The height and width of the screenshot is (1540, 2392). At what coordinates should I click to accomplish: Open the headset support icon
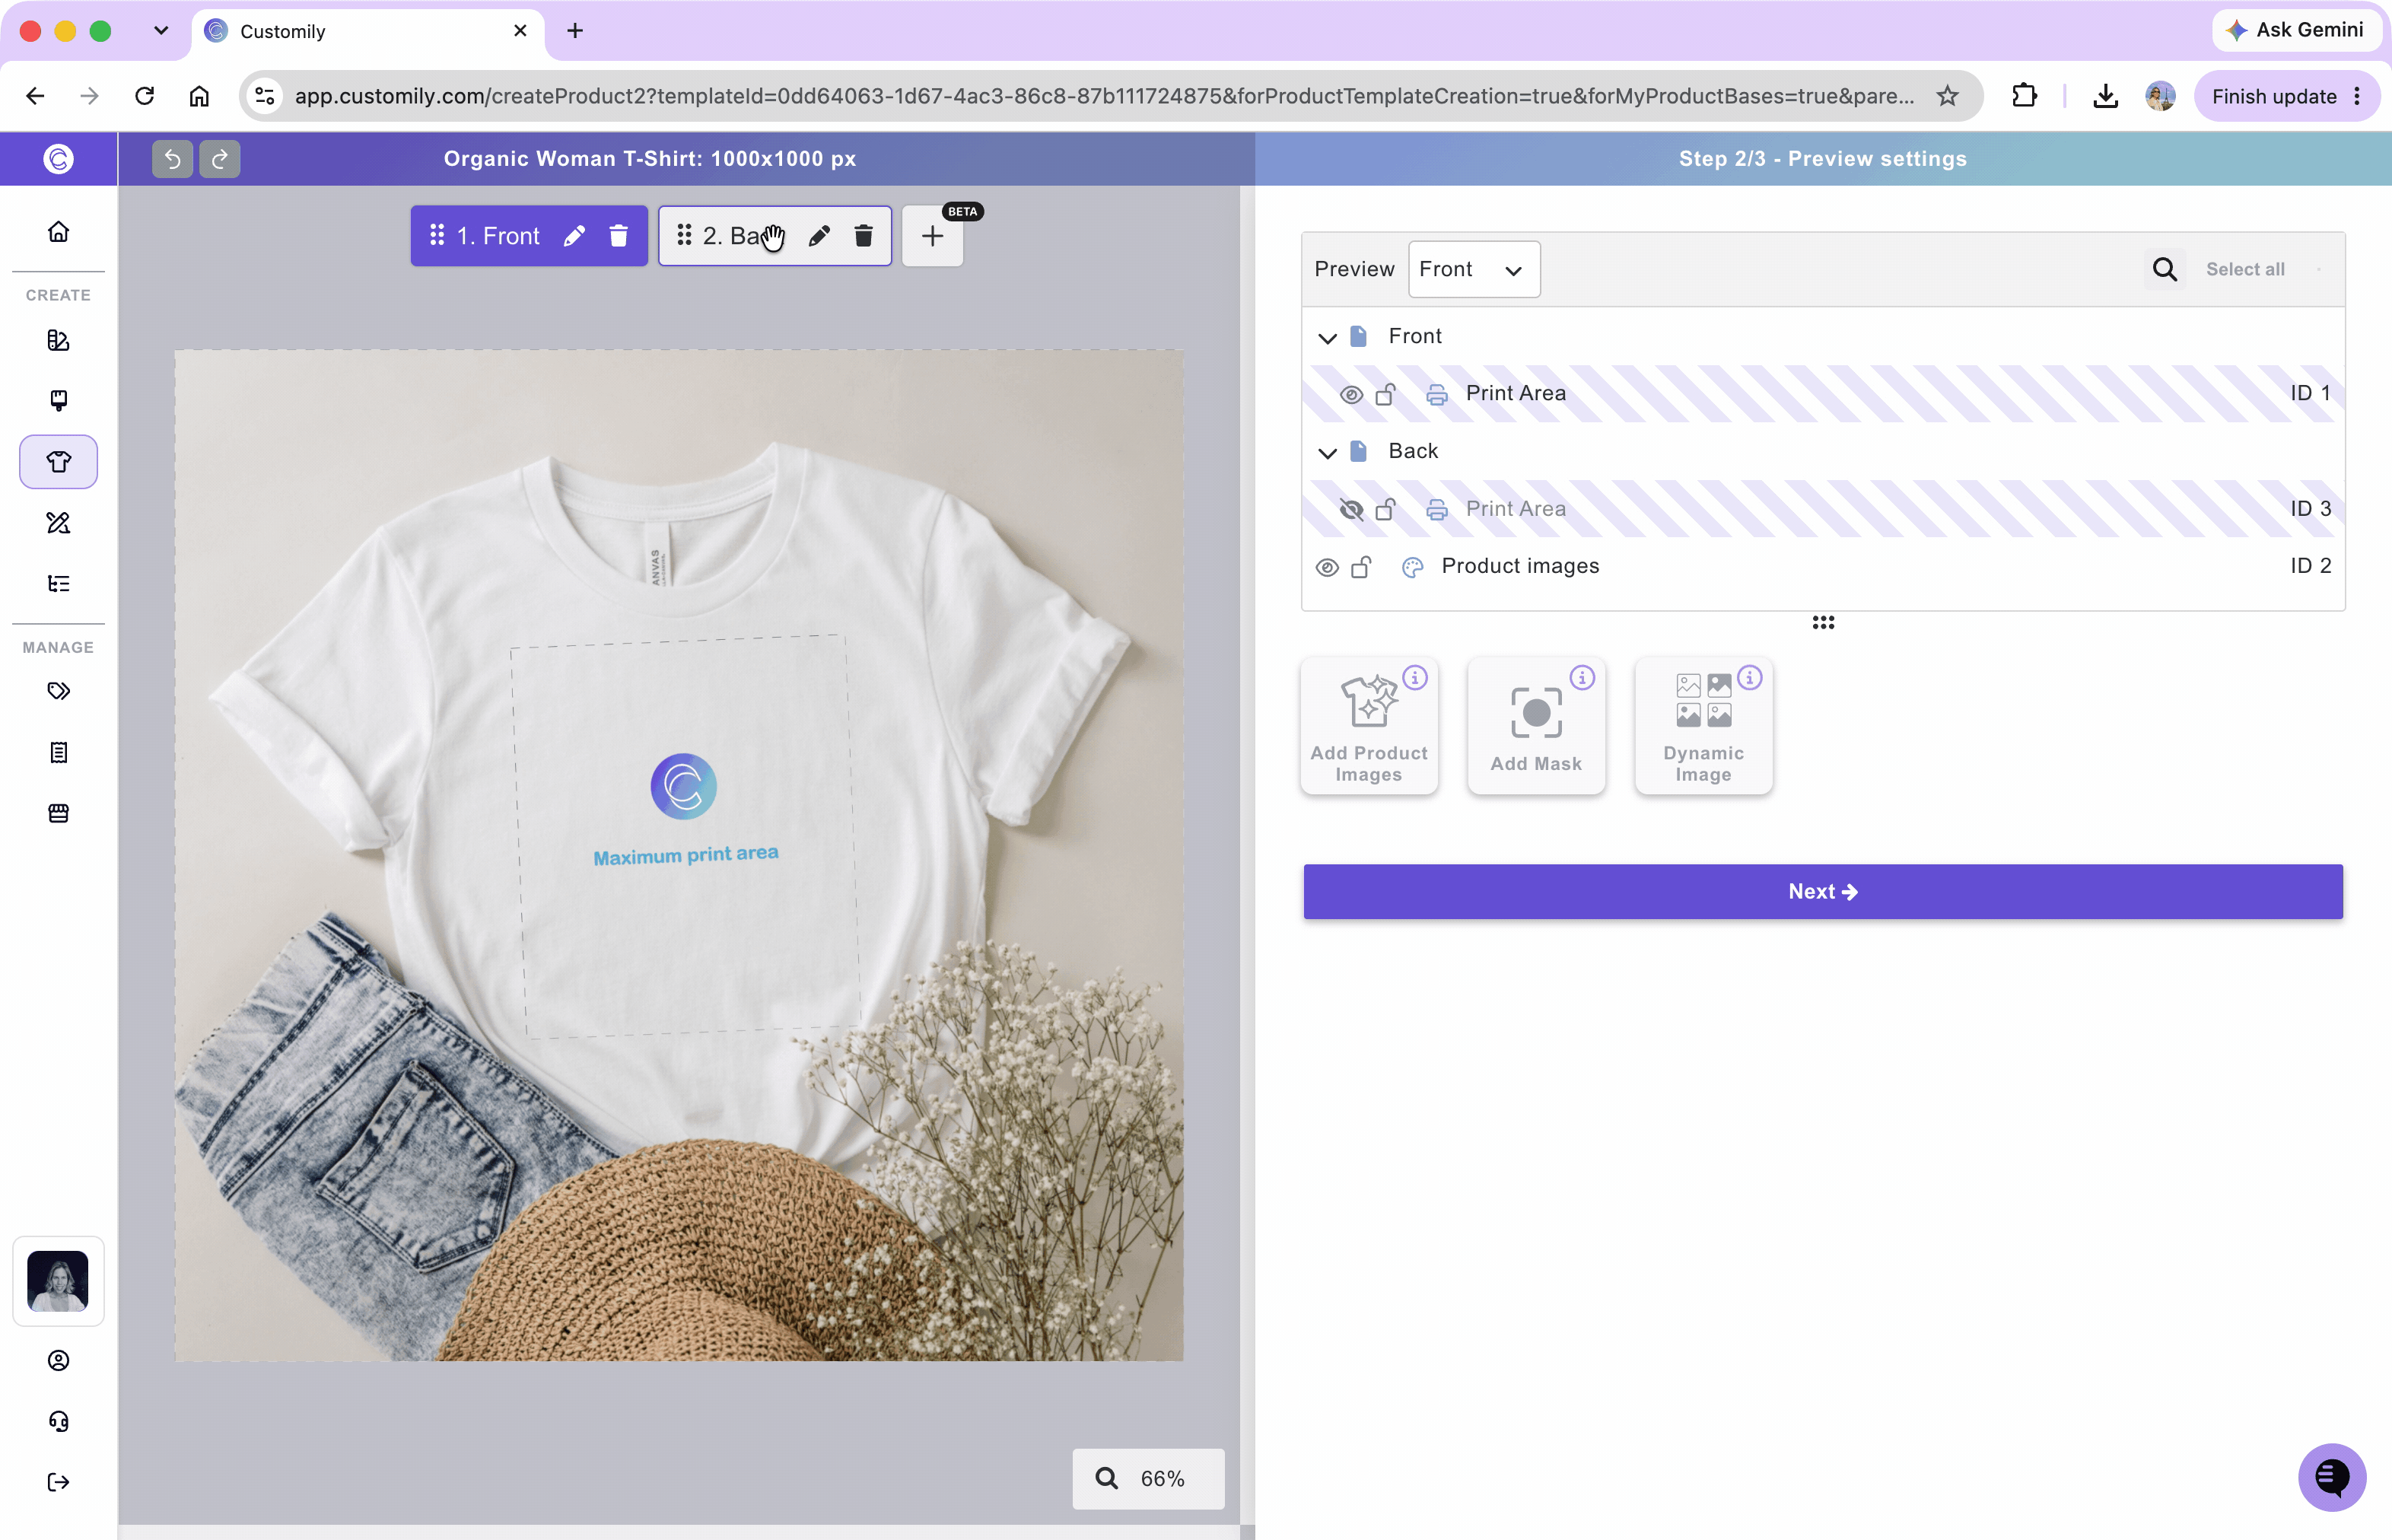pos(59,1421)
